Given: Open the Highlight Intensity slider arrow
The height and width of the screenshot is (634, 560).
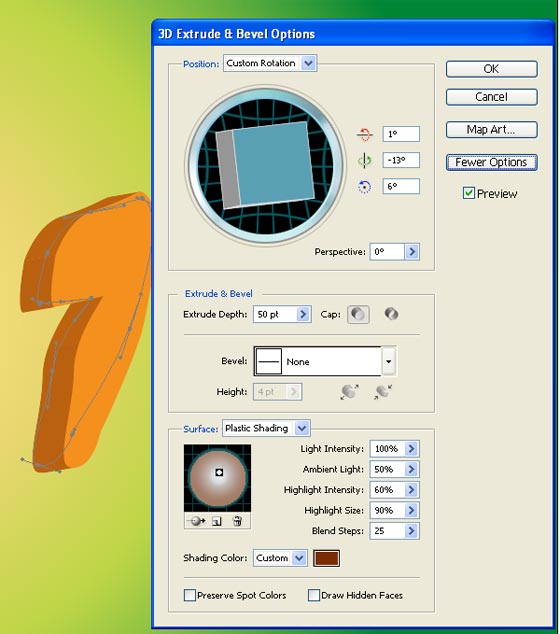Looking at the screenshot, I should pyautogui.click(x=412, y=490).
